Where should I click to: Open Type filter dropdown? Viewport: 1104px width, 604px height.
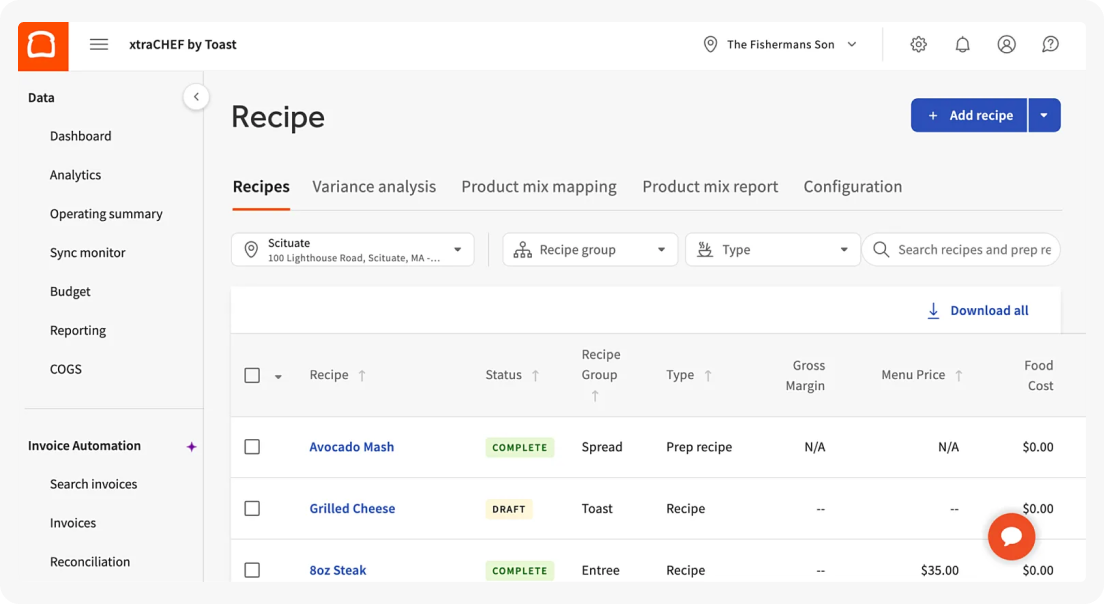tap(772, 250)
